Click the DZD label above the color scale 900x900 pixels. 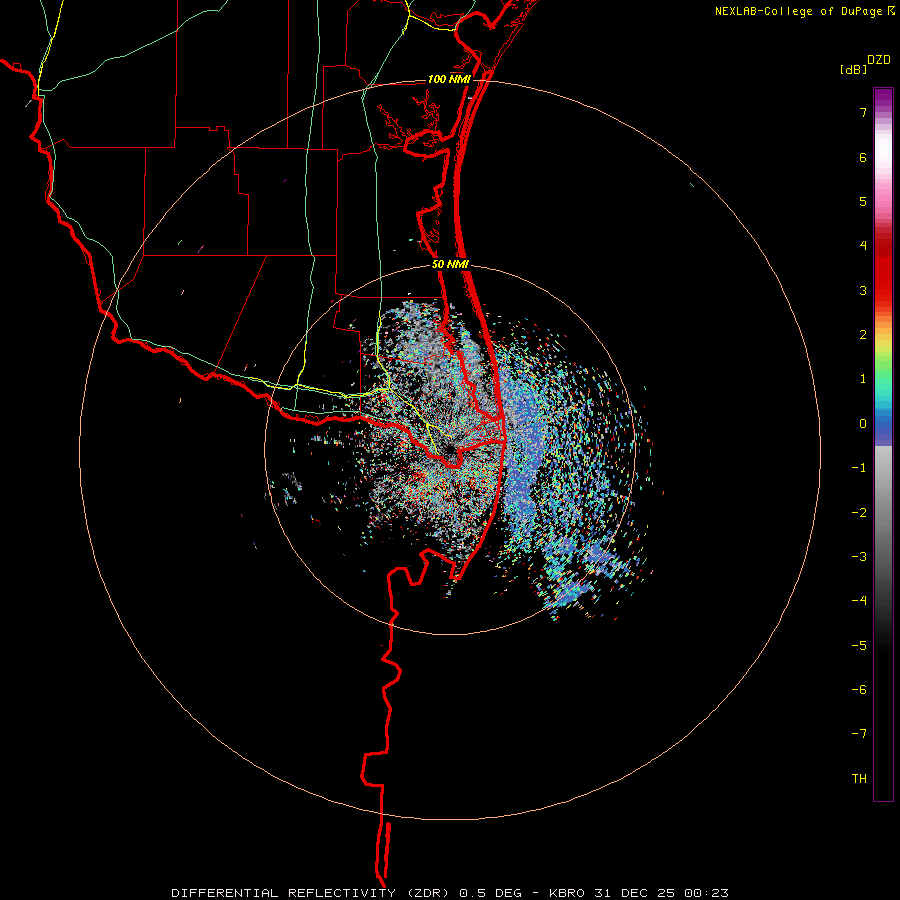pyautogui.click(x=879, y=60)
